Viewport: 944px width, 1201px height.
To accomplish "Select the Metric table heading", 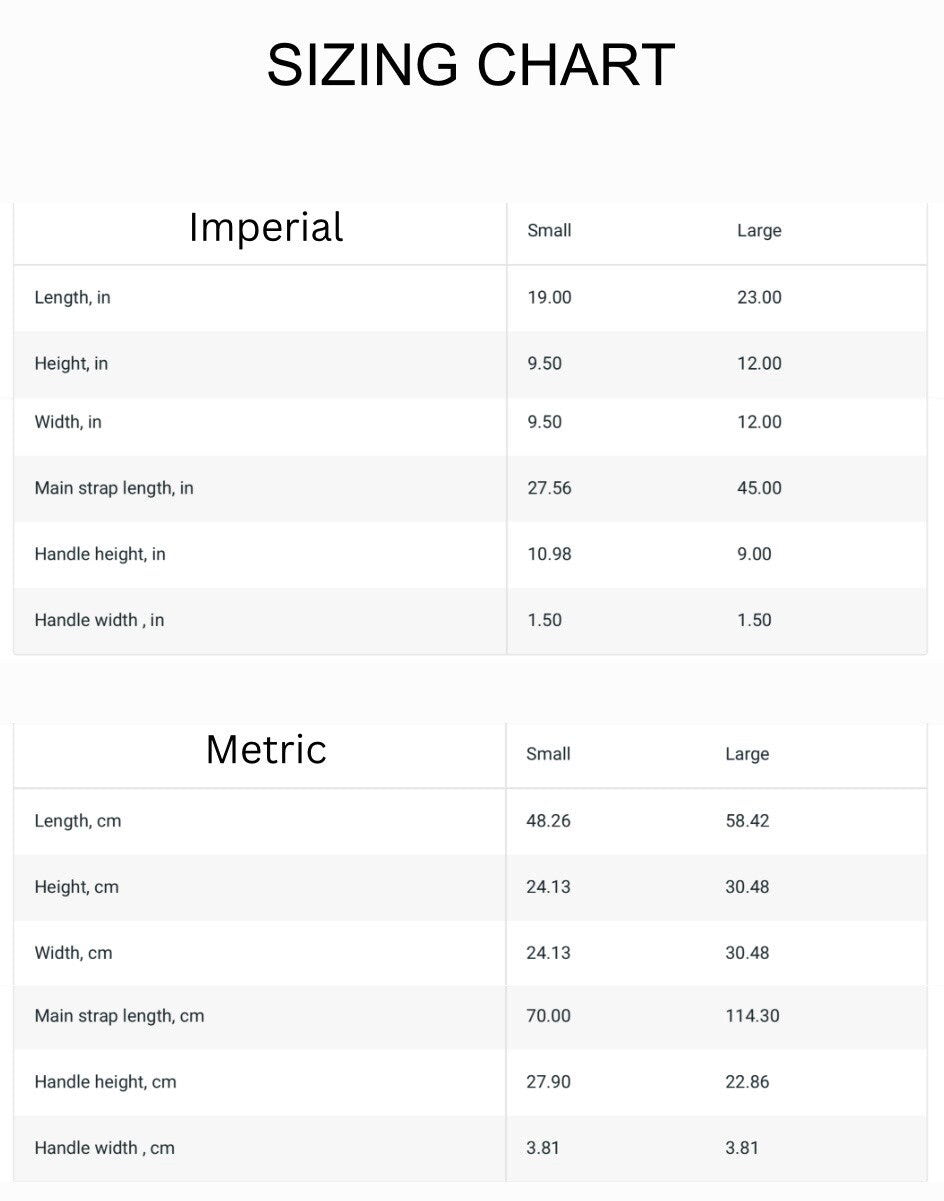I will 266,749.
